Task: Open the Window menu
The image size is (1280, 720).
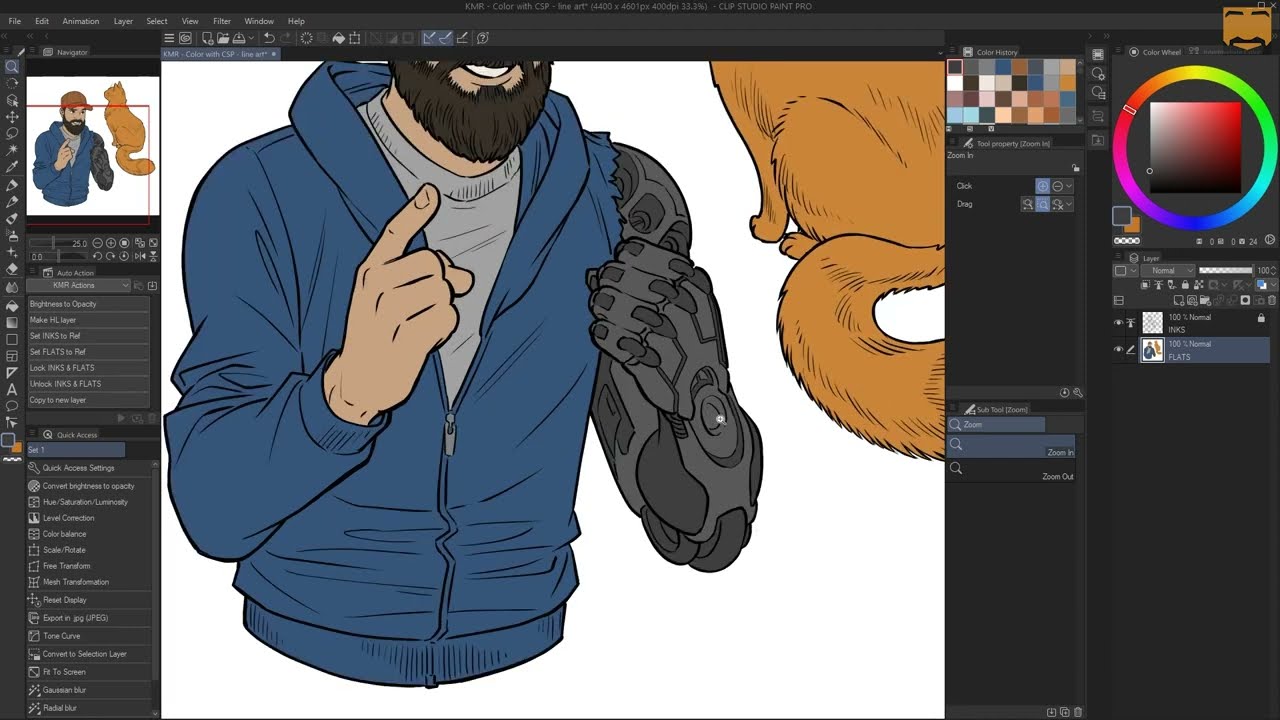Action: (259, 21)
